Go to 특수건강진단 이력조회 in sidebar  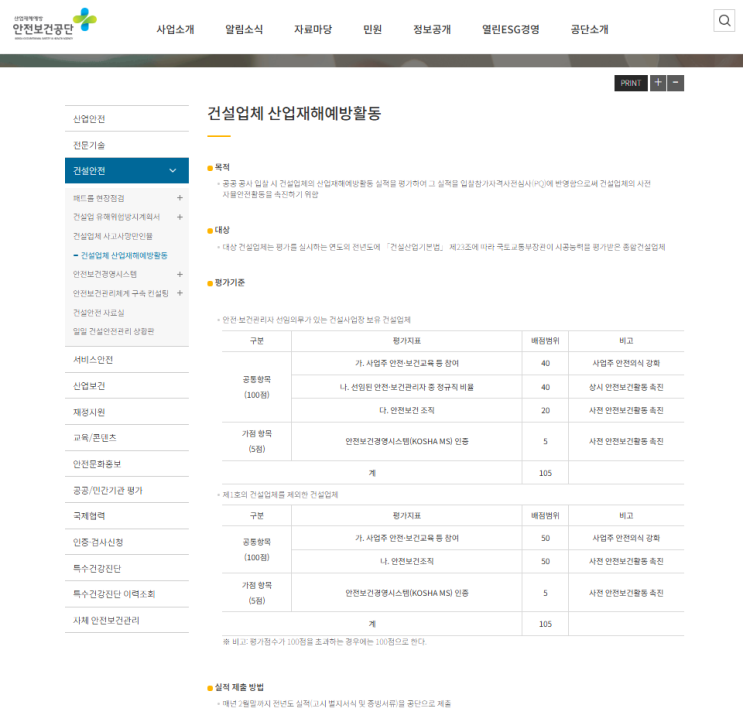pos(127,594)
